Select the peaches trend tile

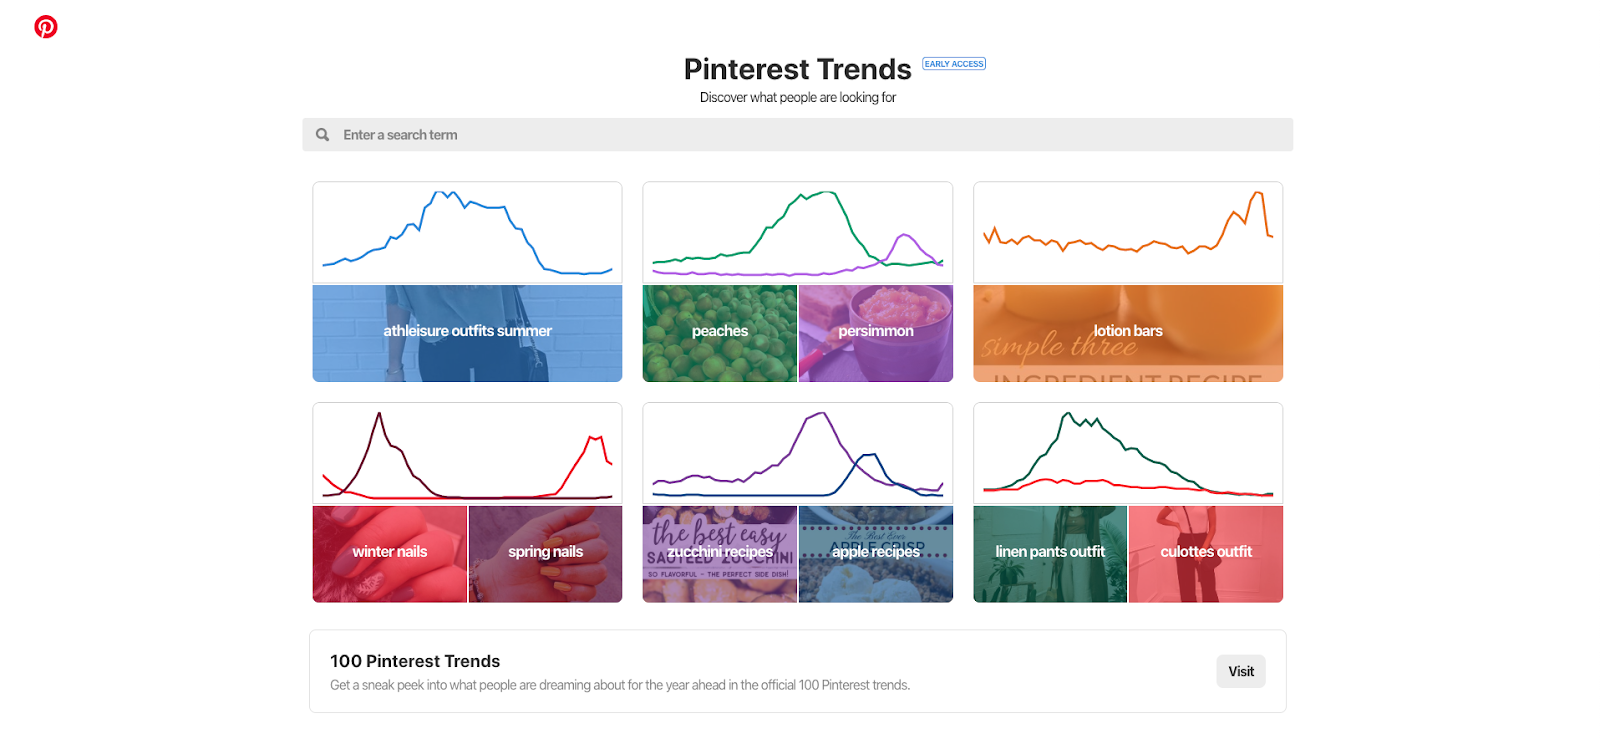point(719,330)
